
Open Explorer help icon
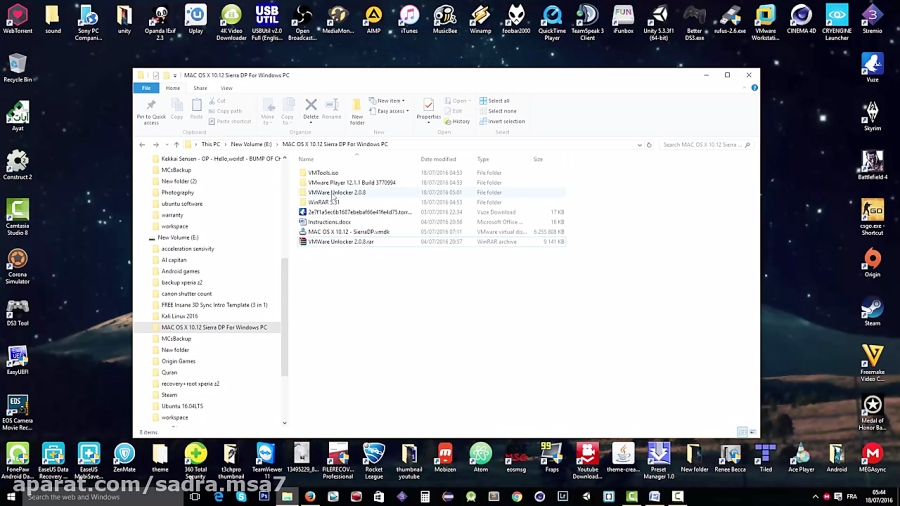point(754,88)
